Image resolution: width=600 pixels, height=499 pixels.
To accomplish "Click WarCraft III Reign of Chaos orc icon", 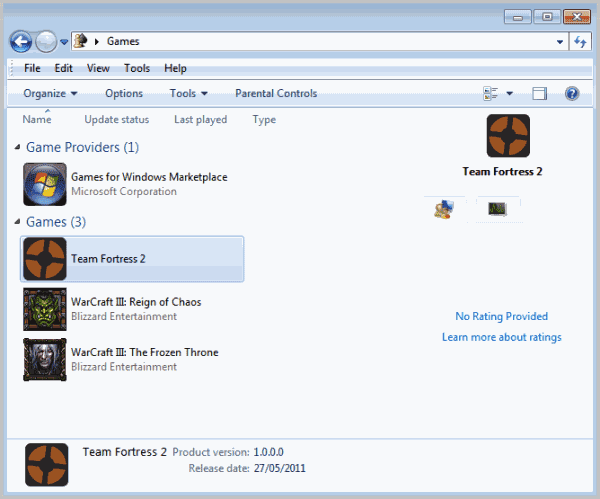I will click(x=45, y=309).
